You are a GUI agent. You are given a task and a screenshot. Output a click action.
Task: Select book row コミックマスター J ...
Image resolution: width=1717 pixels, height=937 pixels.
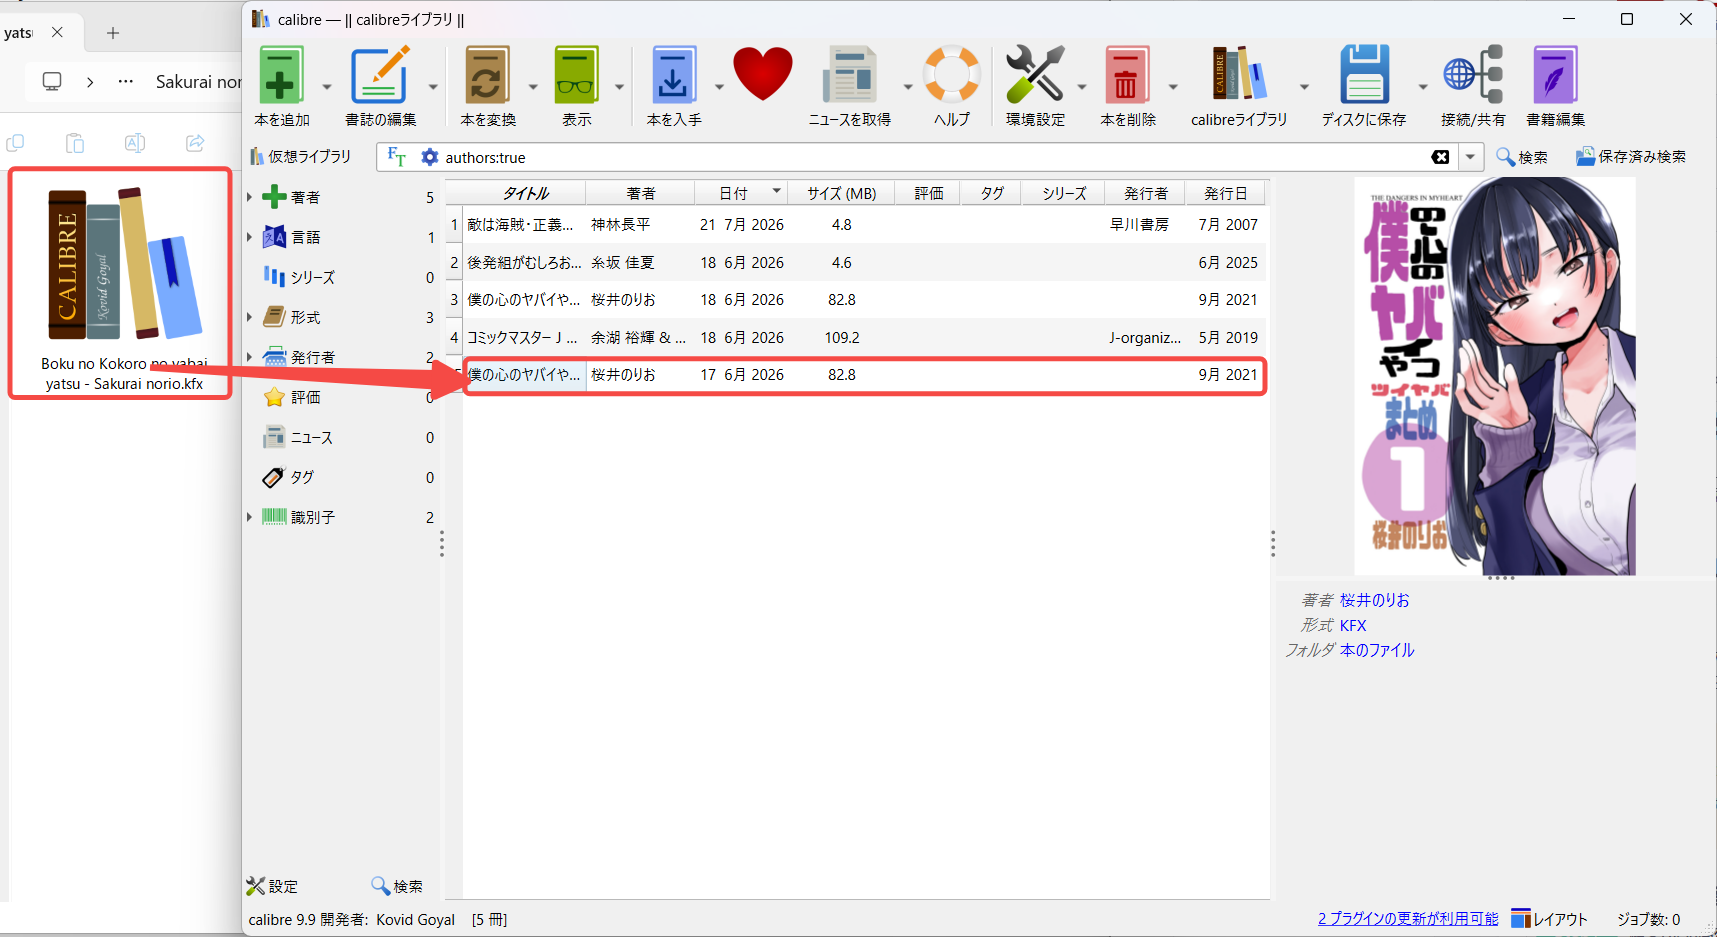pyautogui.click(x=865, y=337)
